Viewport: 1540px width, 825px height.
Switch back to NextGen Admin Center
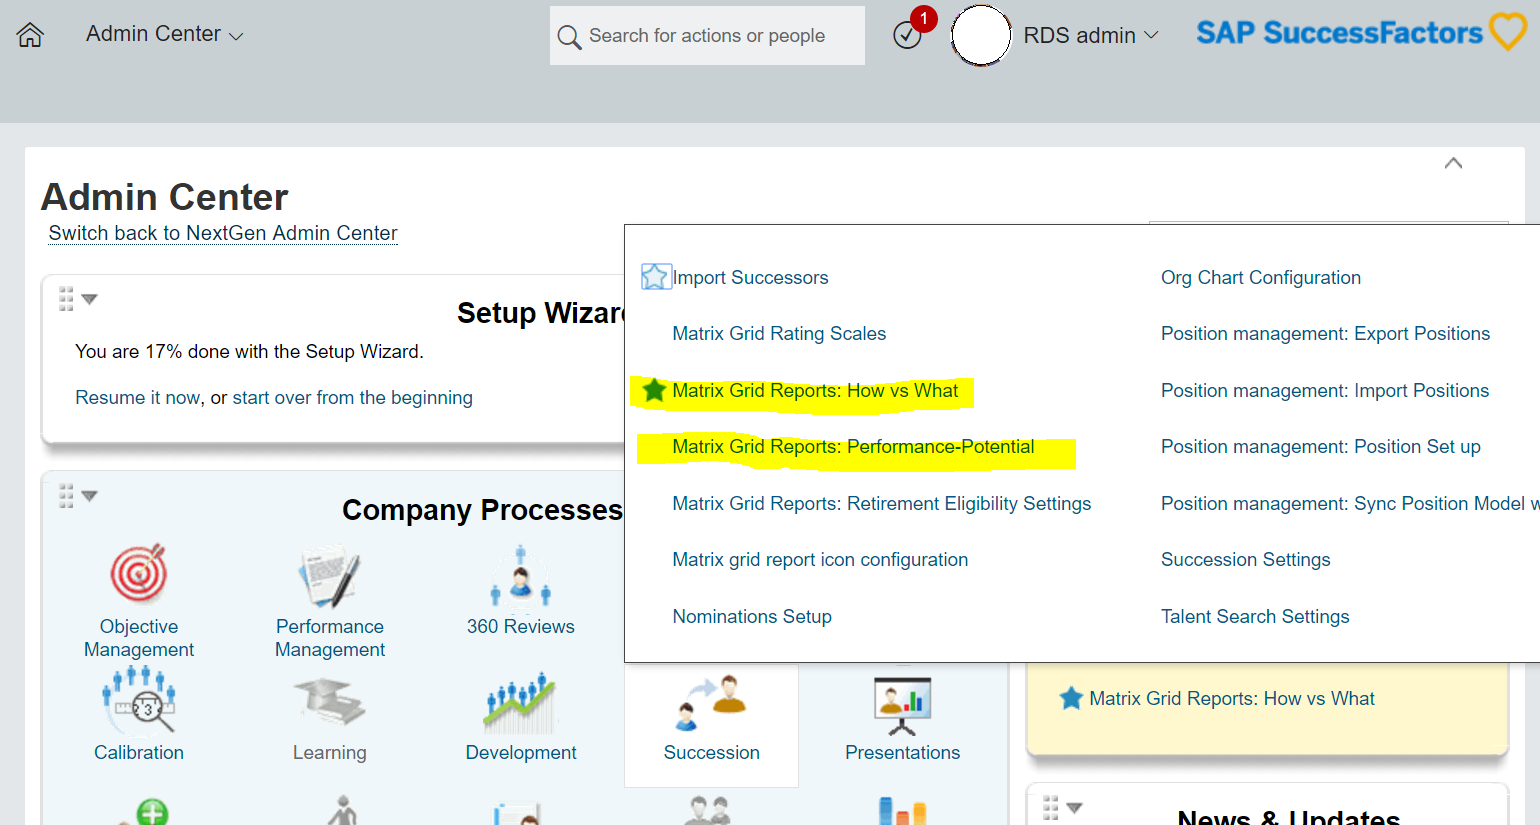coord(223,233)
